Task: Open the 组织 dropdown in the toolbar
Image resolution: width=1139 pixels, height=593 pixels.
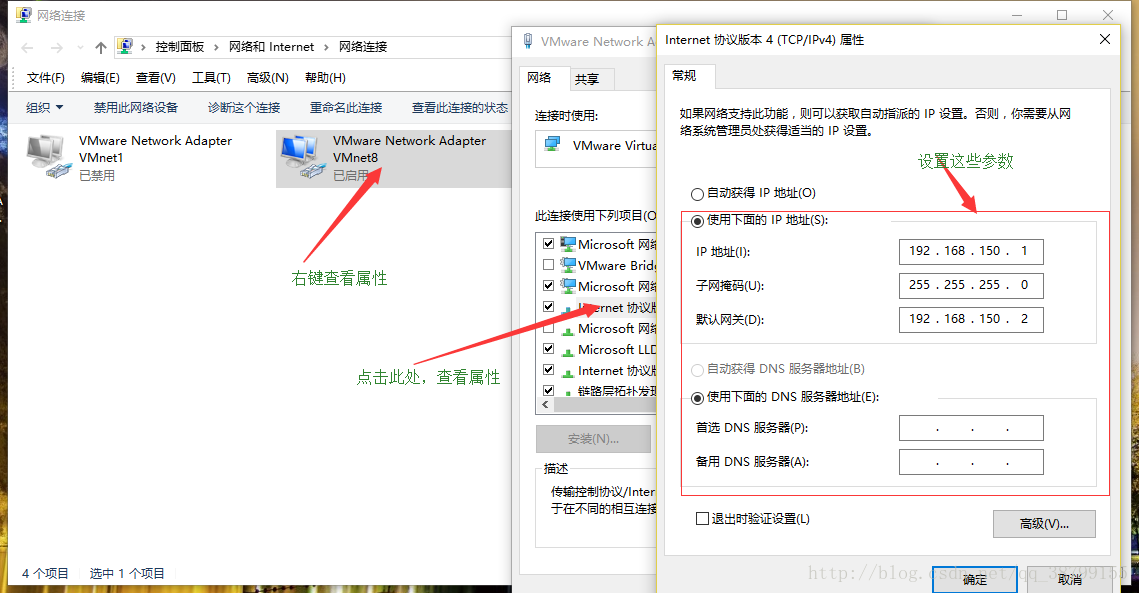Action: click(44, 108)
